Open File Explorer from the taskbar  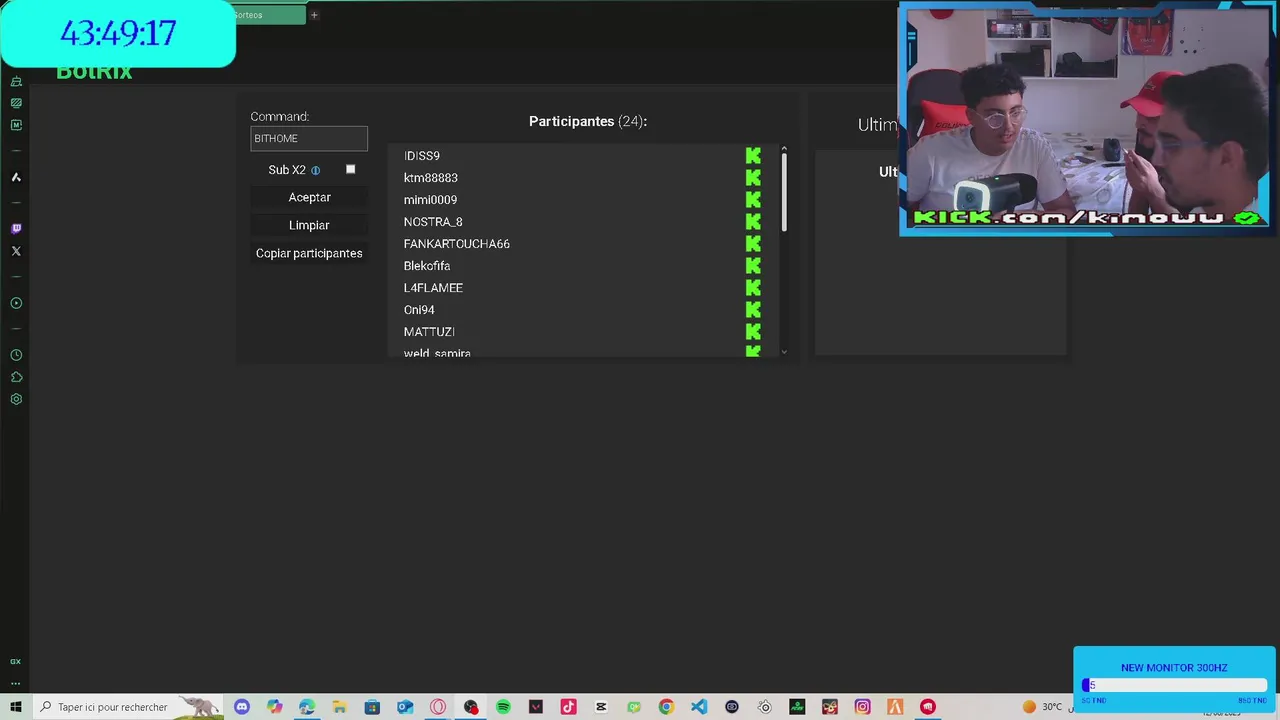click(x=339, y=707)
